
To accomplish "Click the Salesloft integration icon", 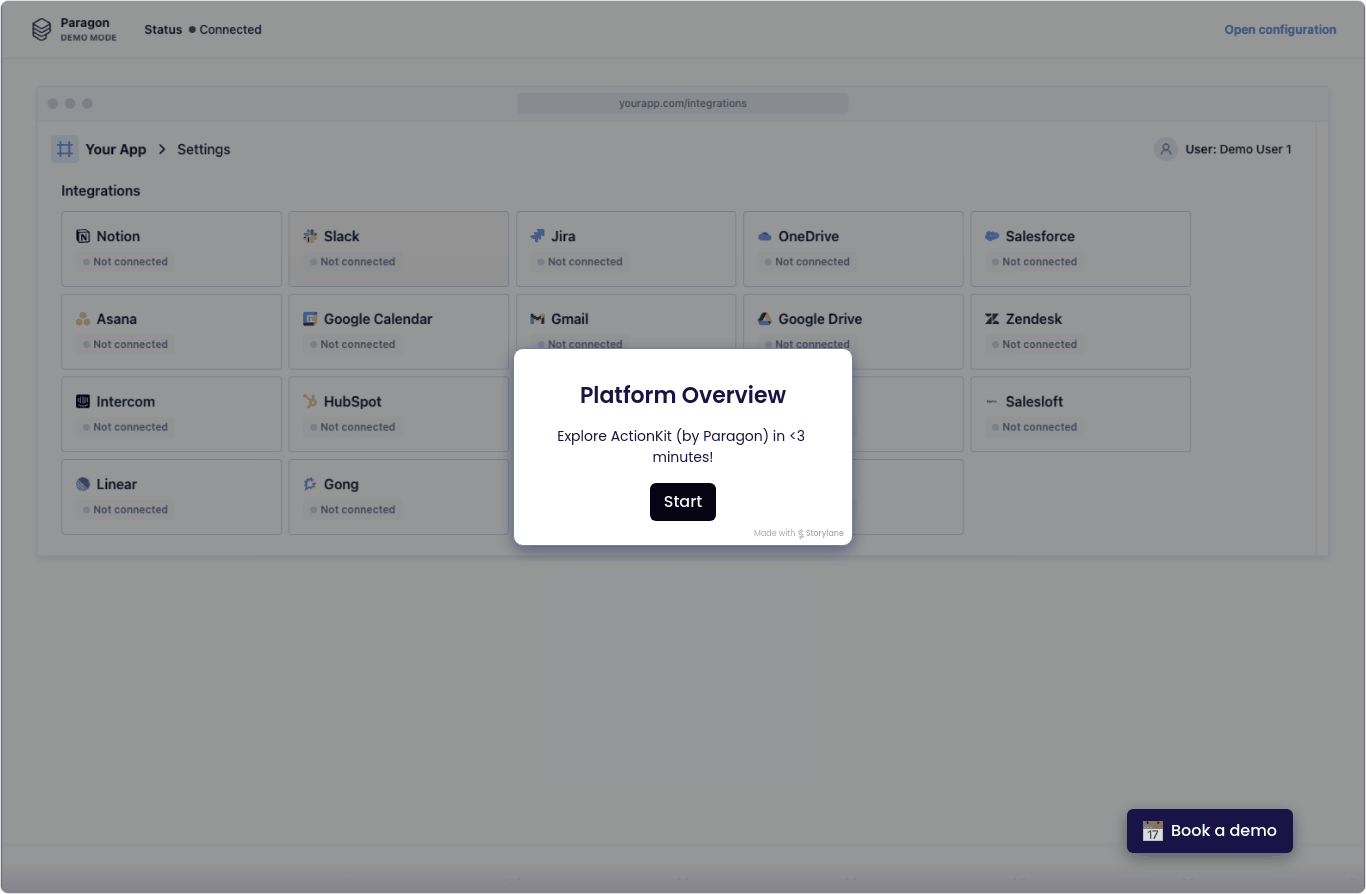I will pyautogui.click(x=992, y=402).
